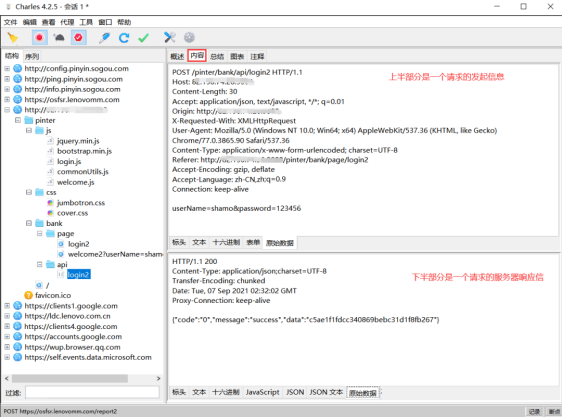Open the 工具 menu

(x=86, y=22)
